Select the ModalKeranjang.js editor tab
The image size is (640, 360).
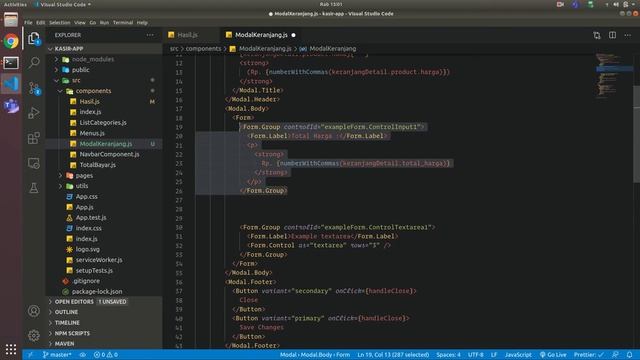click(261, 35)
